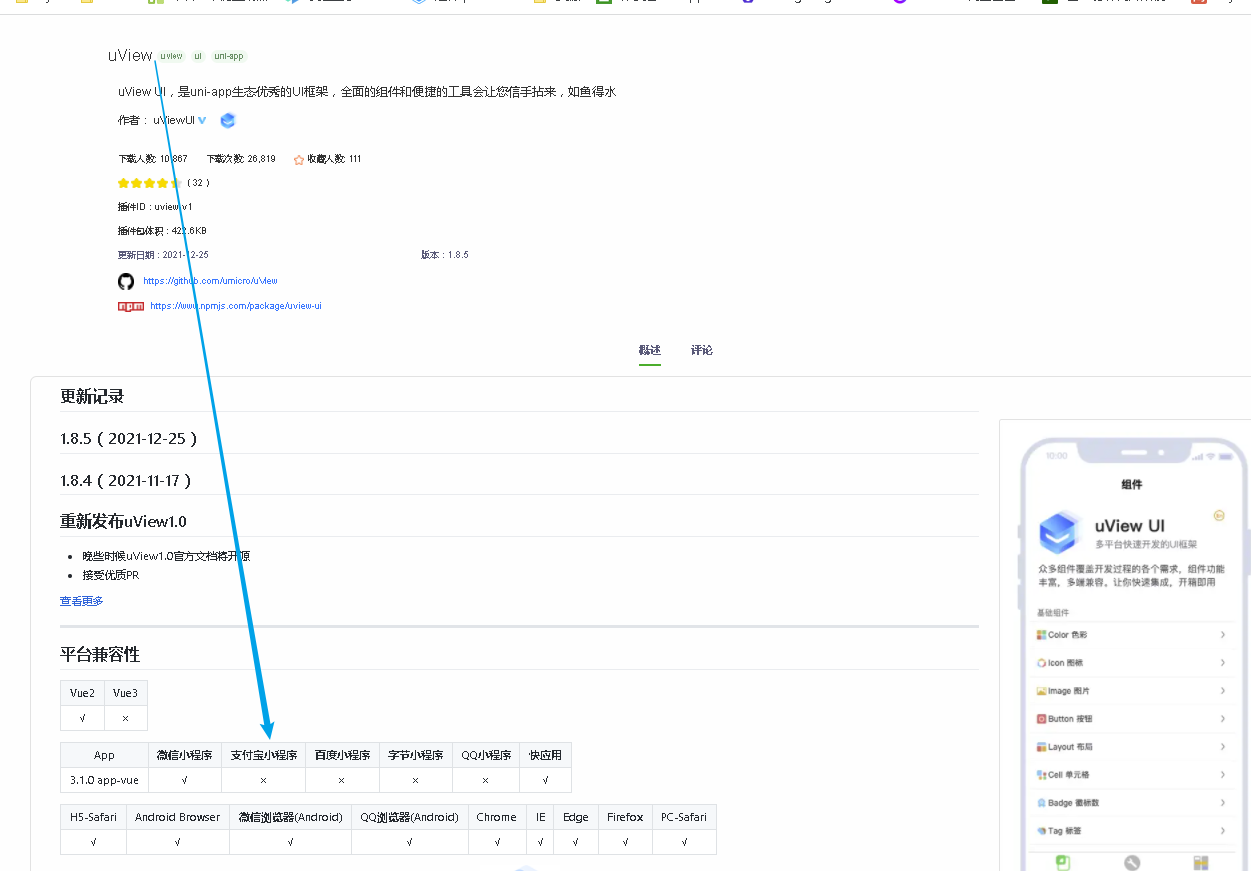Click the 重新发布uView1.0 heading
Viewport: 1251px width, 871px height.
pyautogui.click(x=123, y=522)
